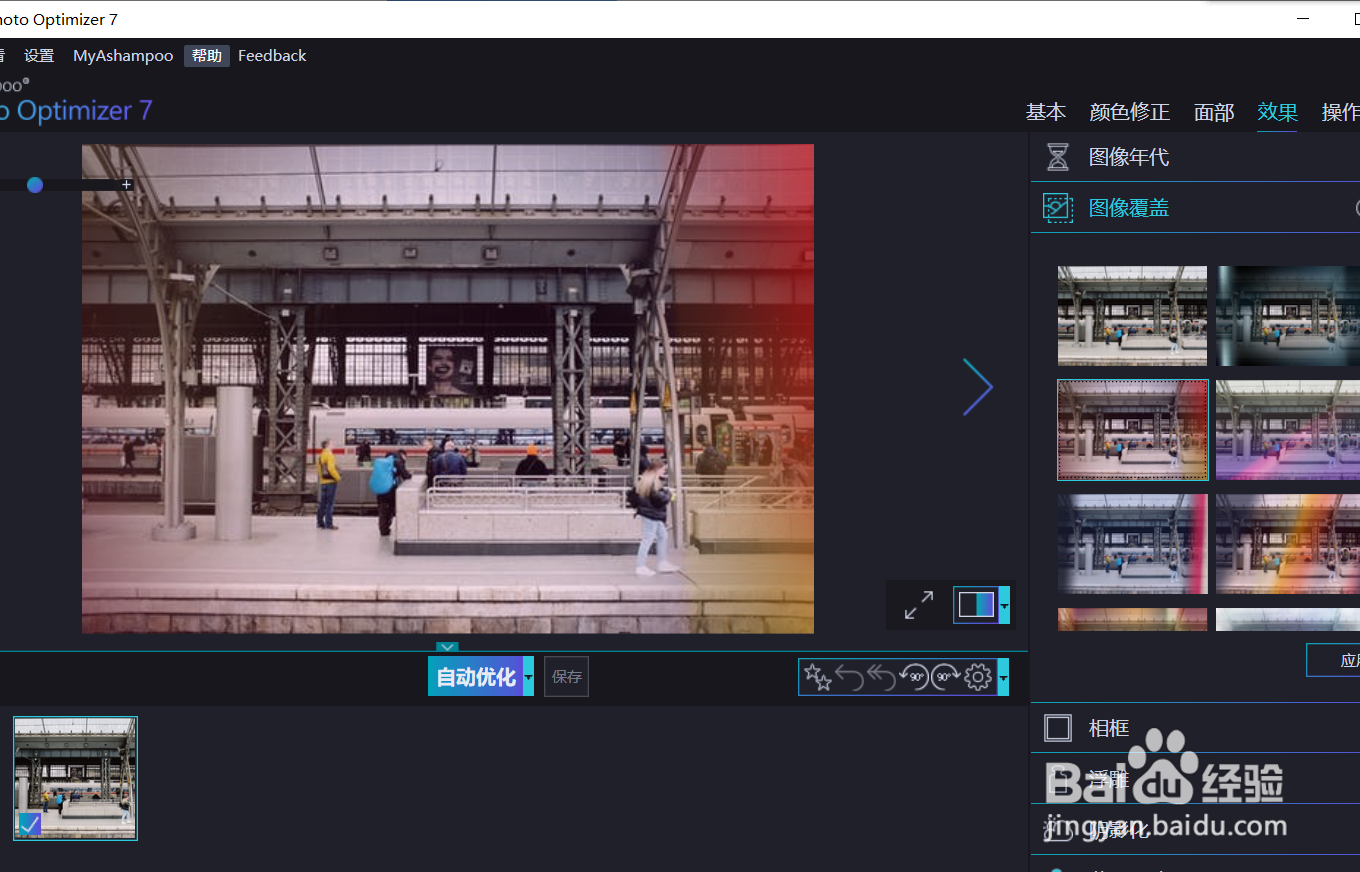This screenshot has width=1360, height=872.
Task: Switch to the 面部 tab
Action: point(1214,112)
